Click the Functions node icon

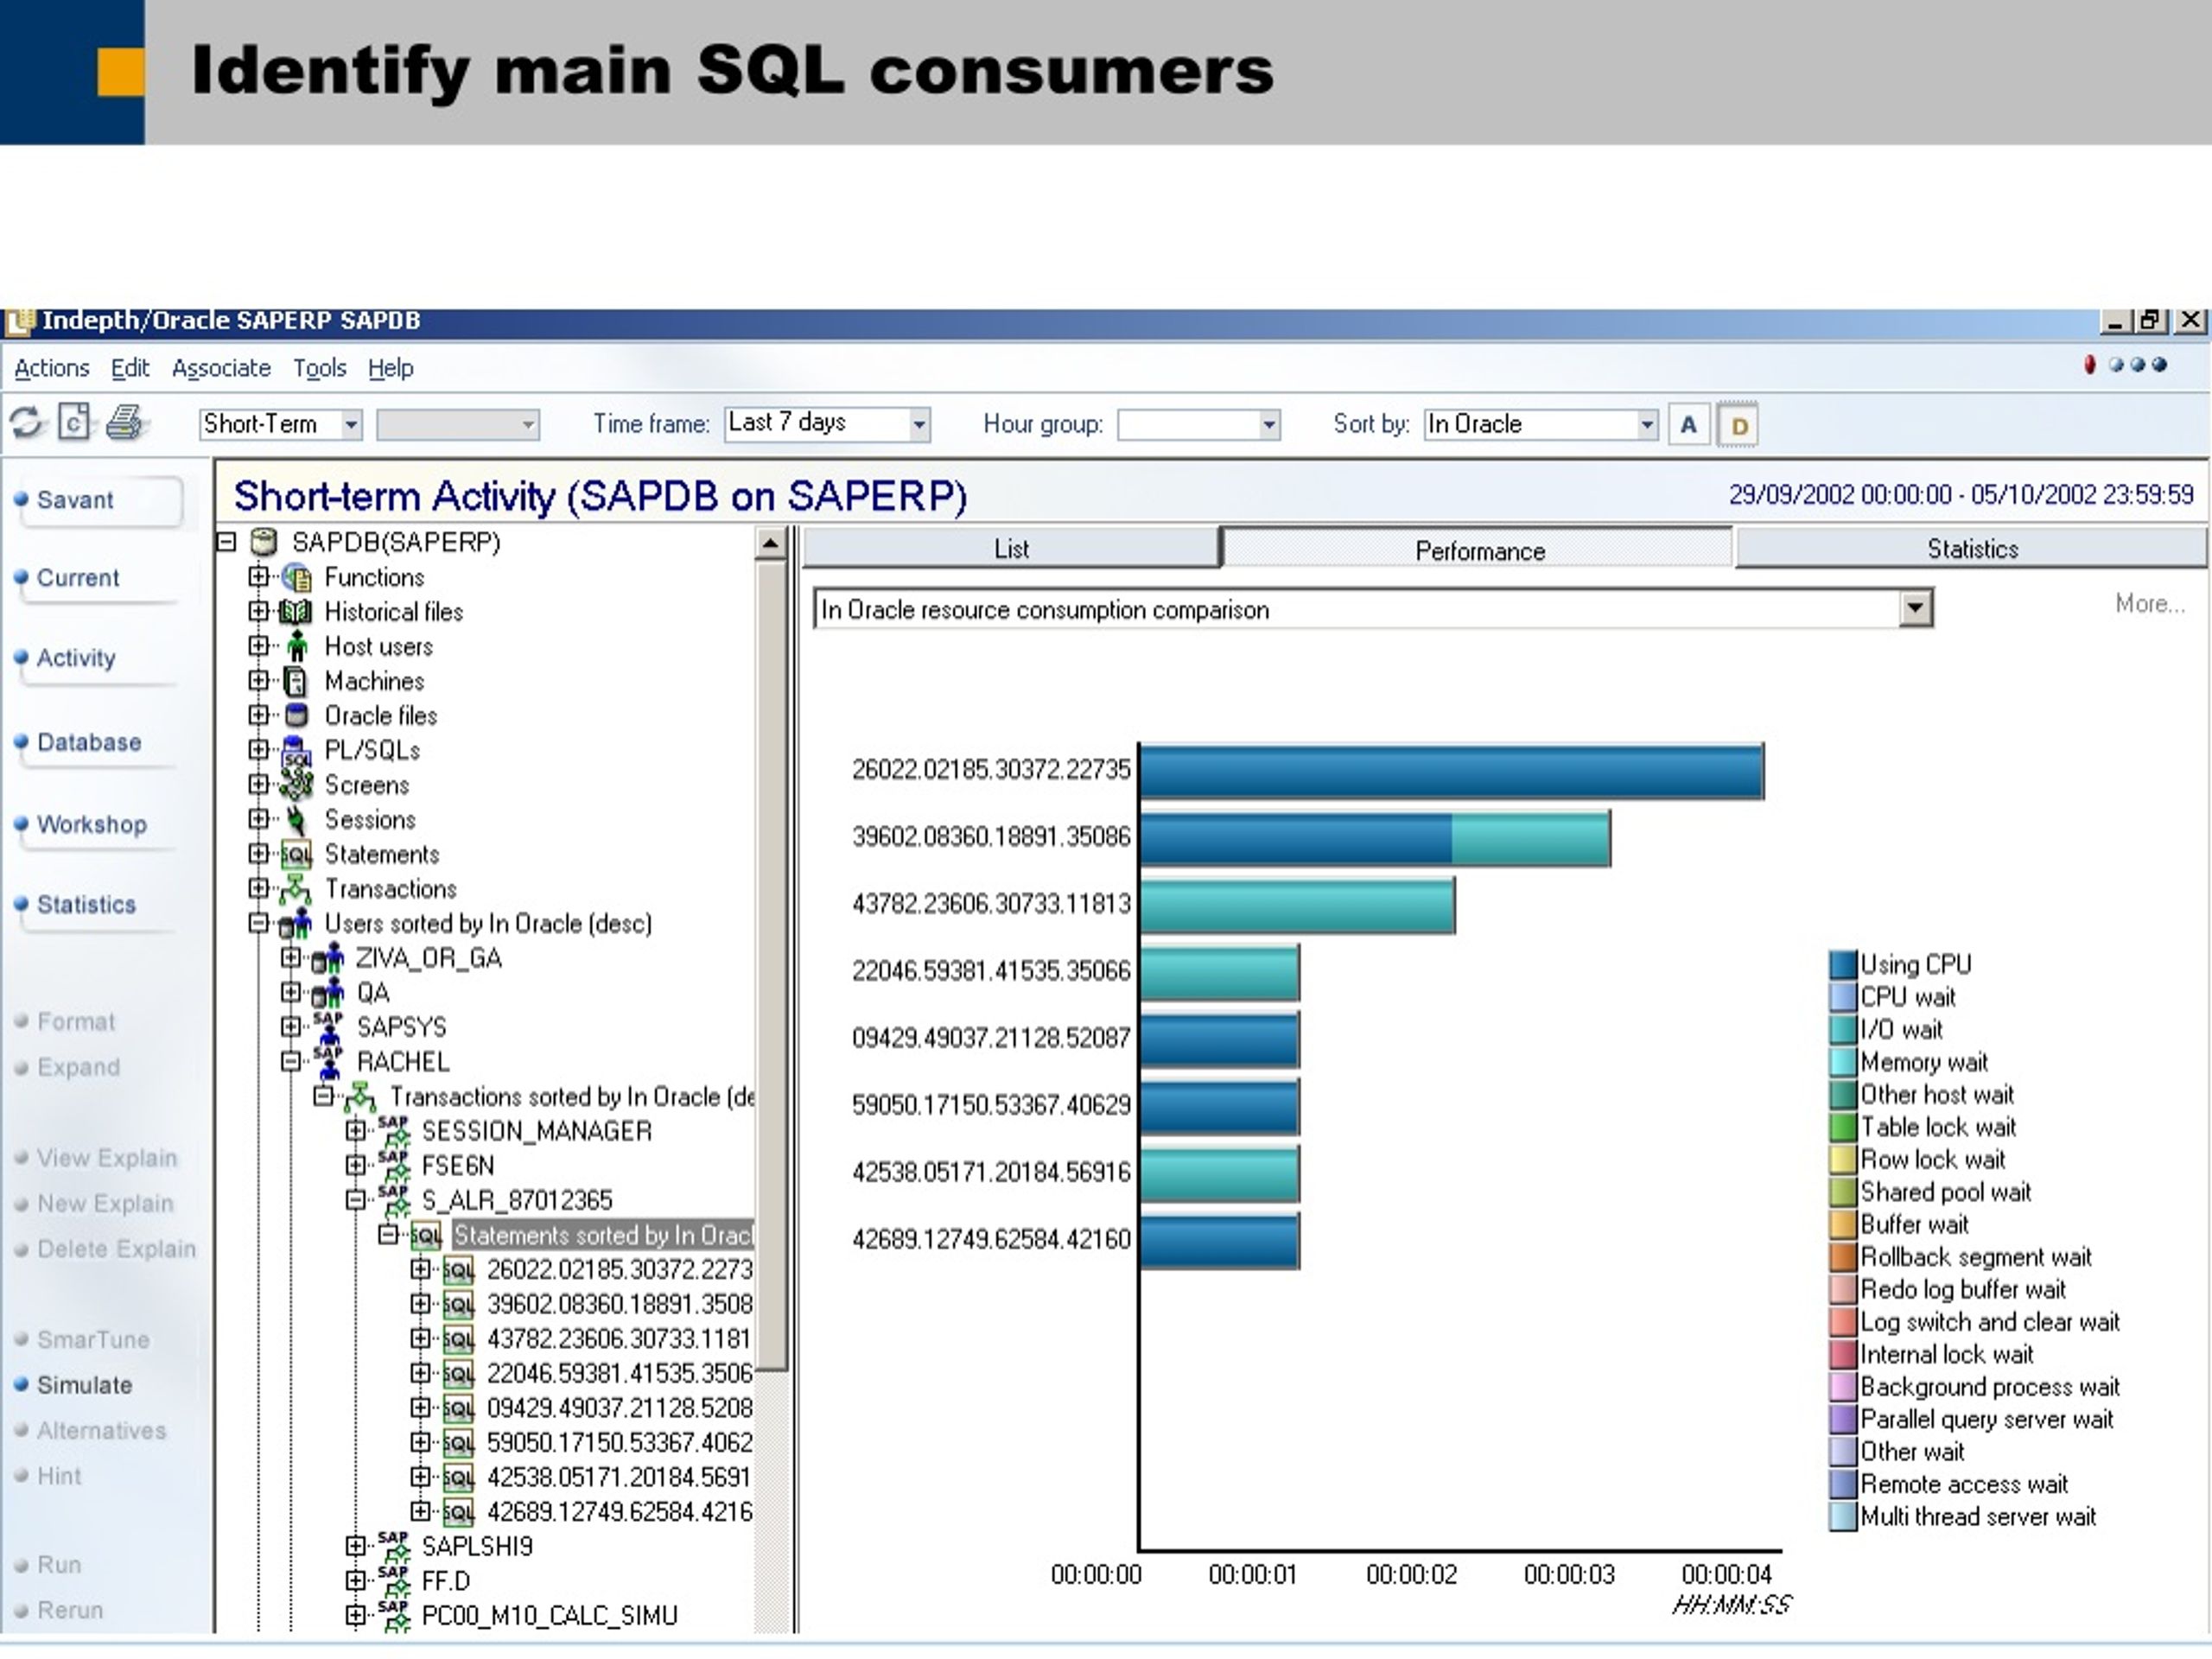[296, 577]
